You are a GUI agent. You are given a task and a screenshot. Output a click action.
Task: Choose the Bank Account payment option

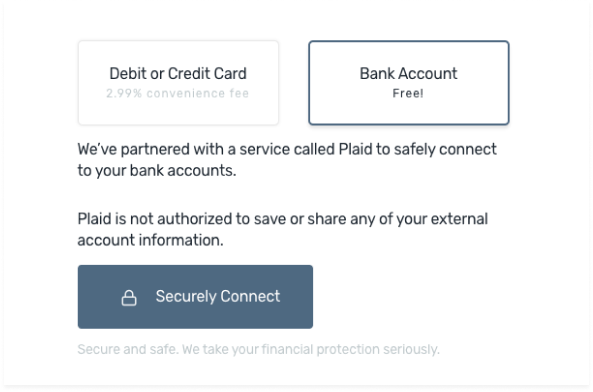point(409,83)
